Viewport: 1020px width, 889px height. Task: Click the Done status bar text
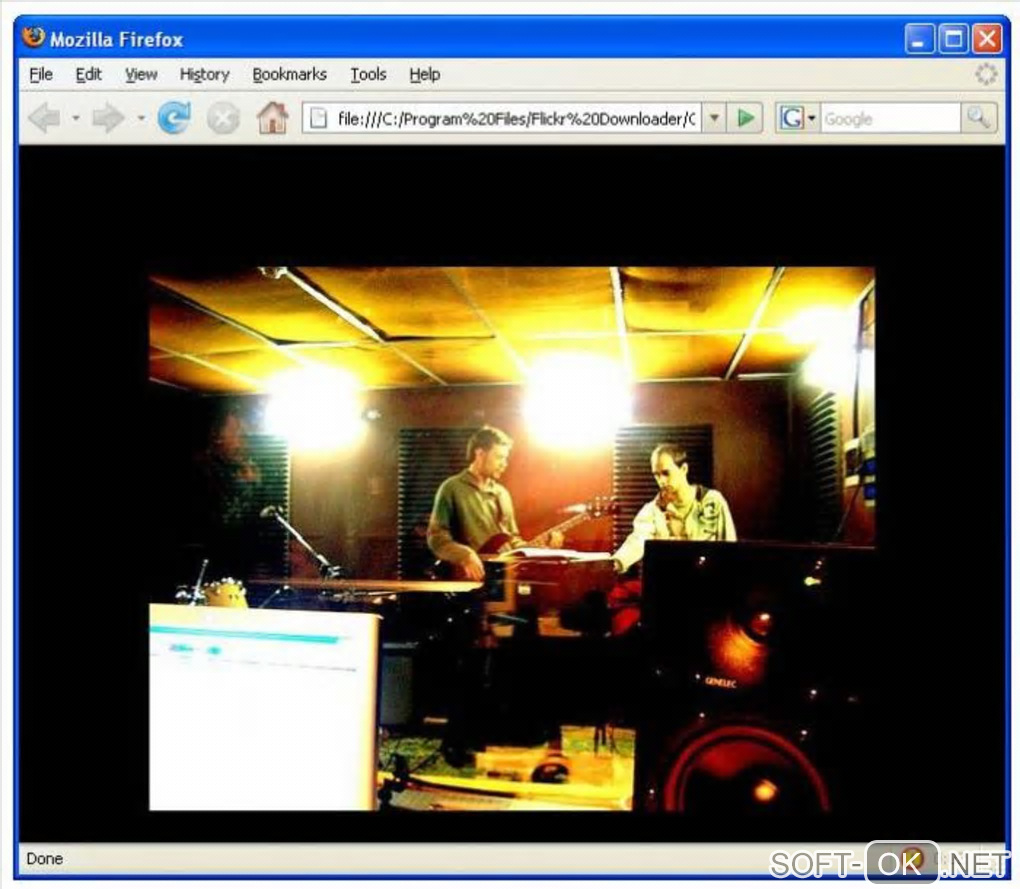(x=44, y=858)
